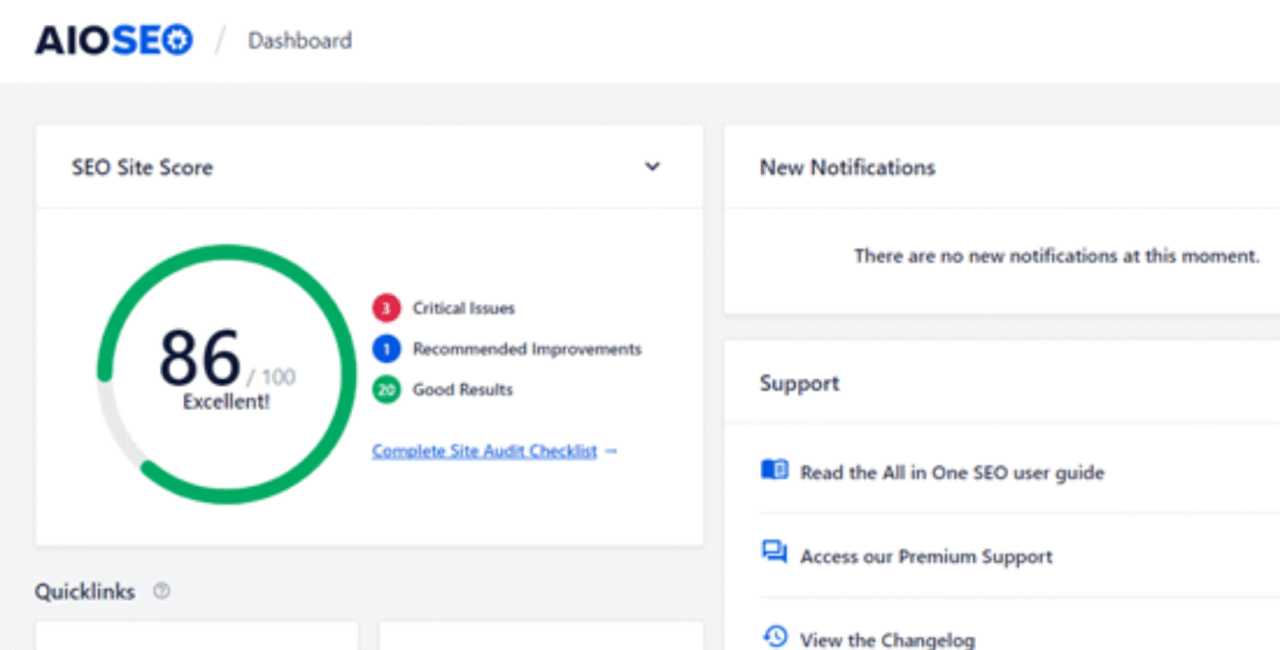Viewport: 1280px width, 650px height.
Task: Click the book icon beside user guide
Action: coord(774,470)
